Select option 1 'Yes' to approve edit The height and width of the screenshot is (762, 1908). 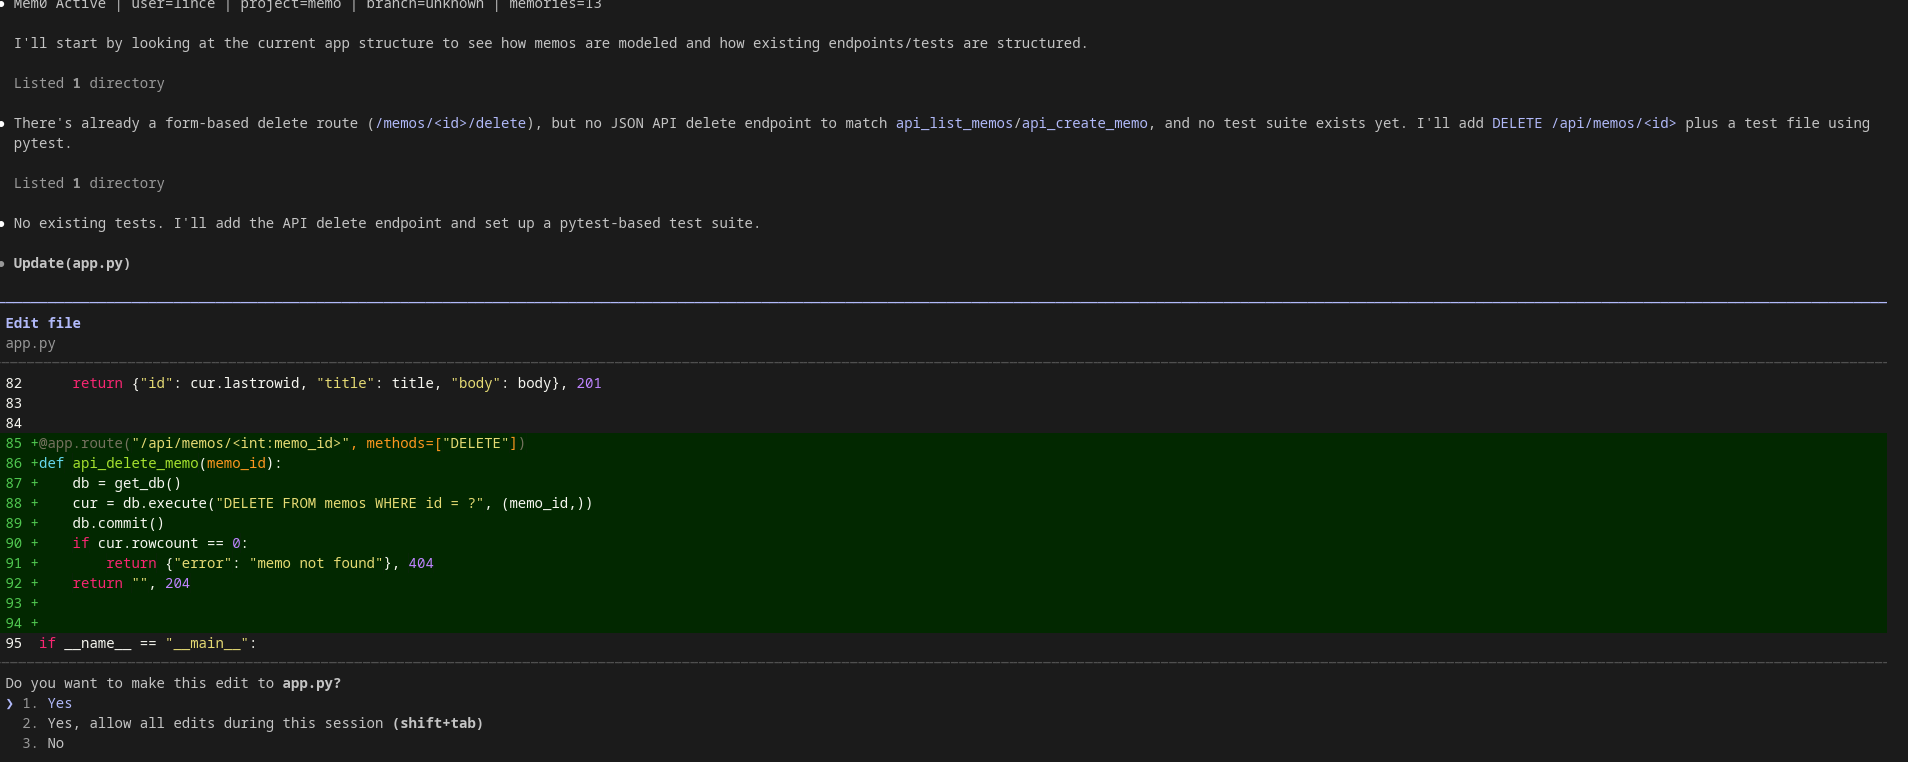[47, 703]
